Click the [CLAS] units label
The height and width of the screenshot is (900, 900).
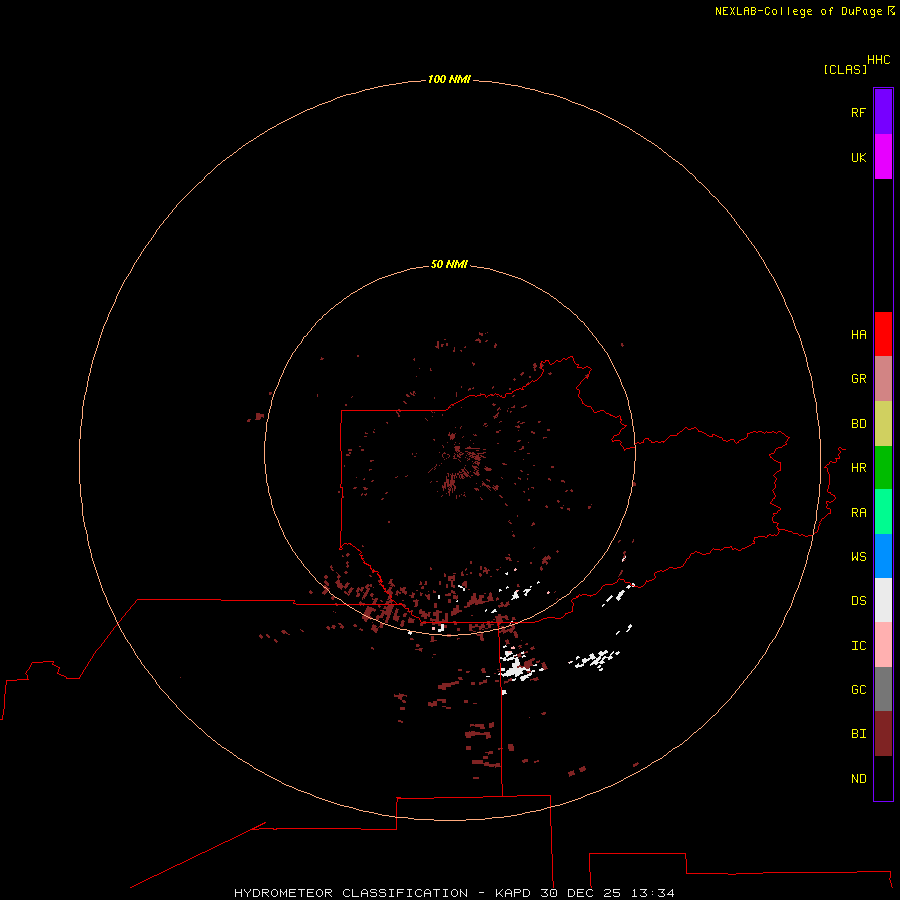pos(845,69)
